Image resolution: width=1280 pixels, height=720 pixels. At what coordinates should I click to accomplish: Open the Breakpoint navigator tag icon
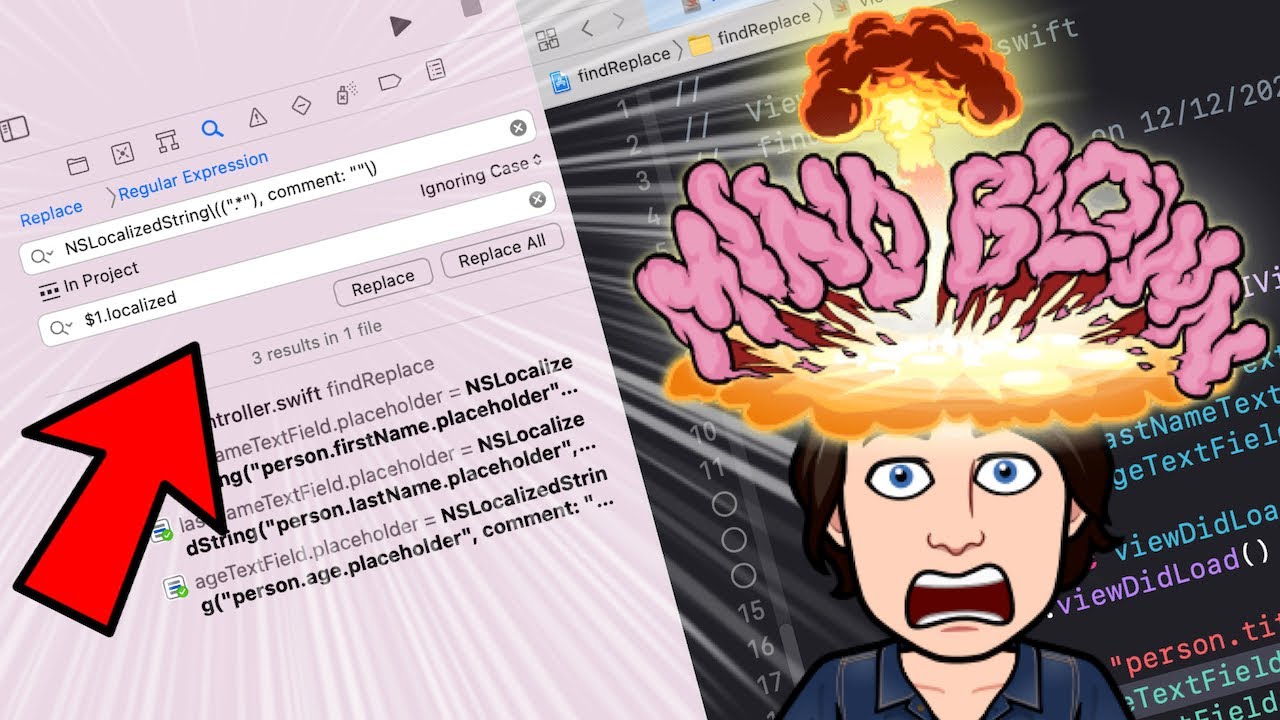[x=390, y=81]
